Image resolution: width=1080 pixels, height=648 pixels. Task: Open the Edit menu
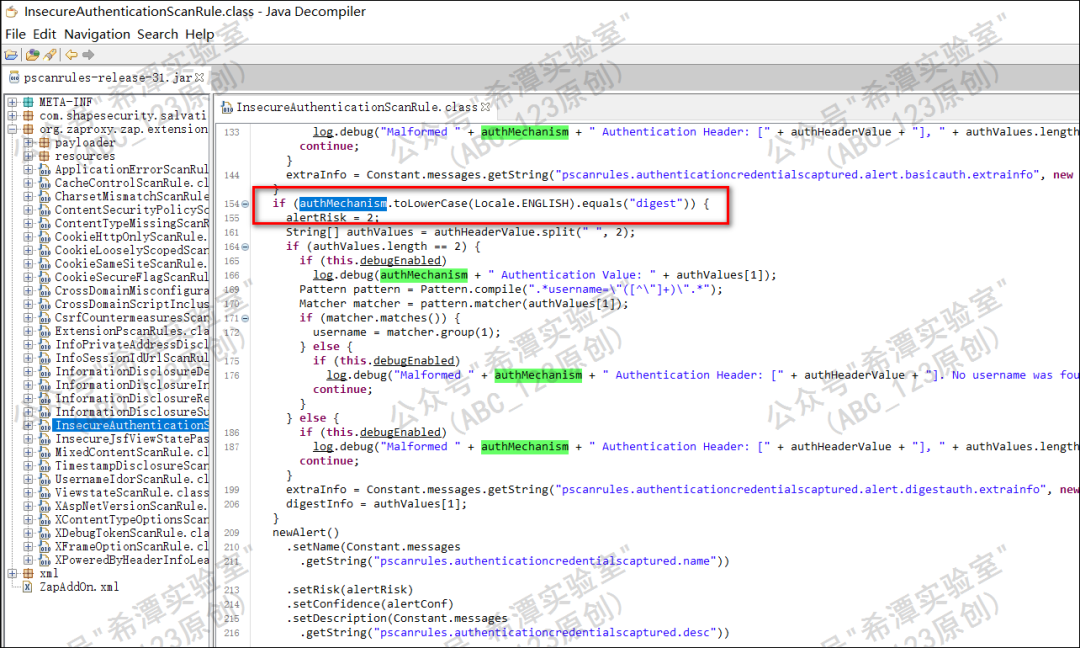click(45, 34)
